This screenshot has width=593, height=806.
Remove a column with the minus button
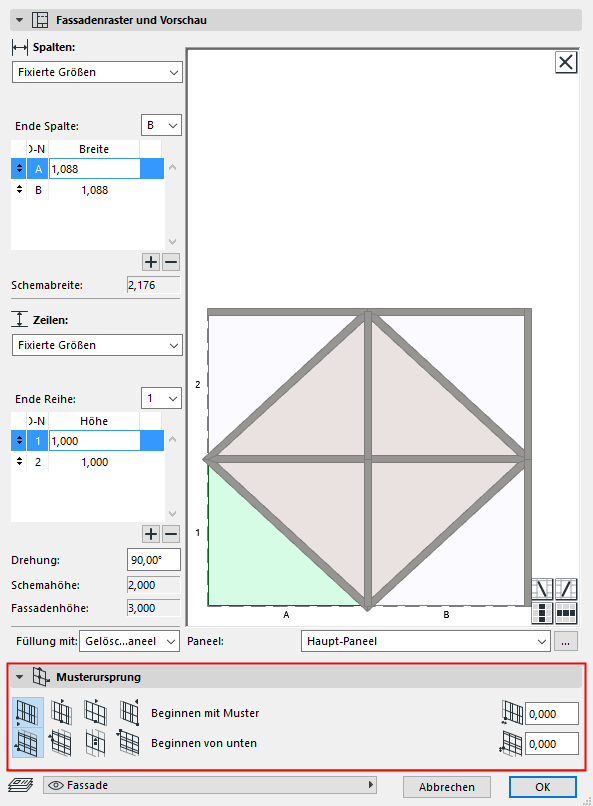171,262
